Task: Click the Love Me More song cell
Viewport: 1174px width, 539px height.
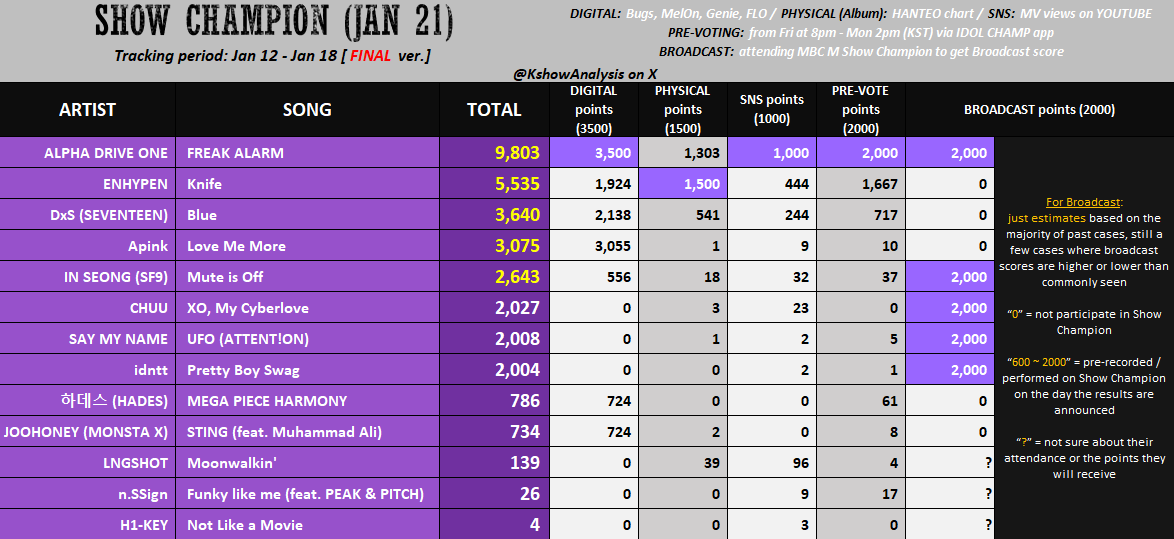Action: [308, 246]
